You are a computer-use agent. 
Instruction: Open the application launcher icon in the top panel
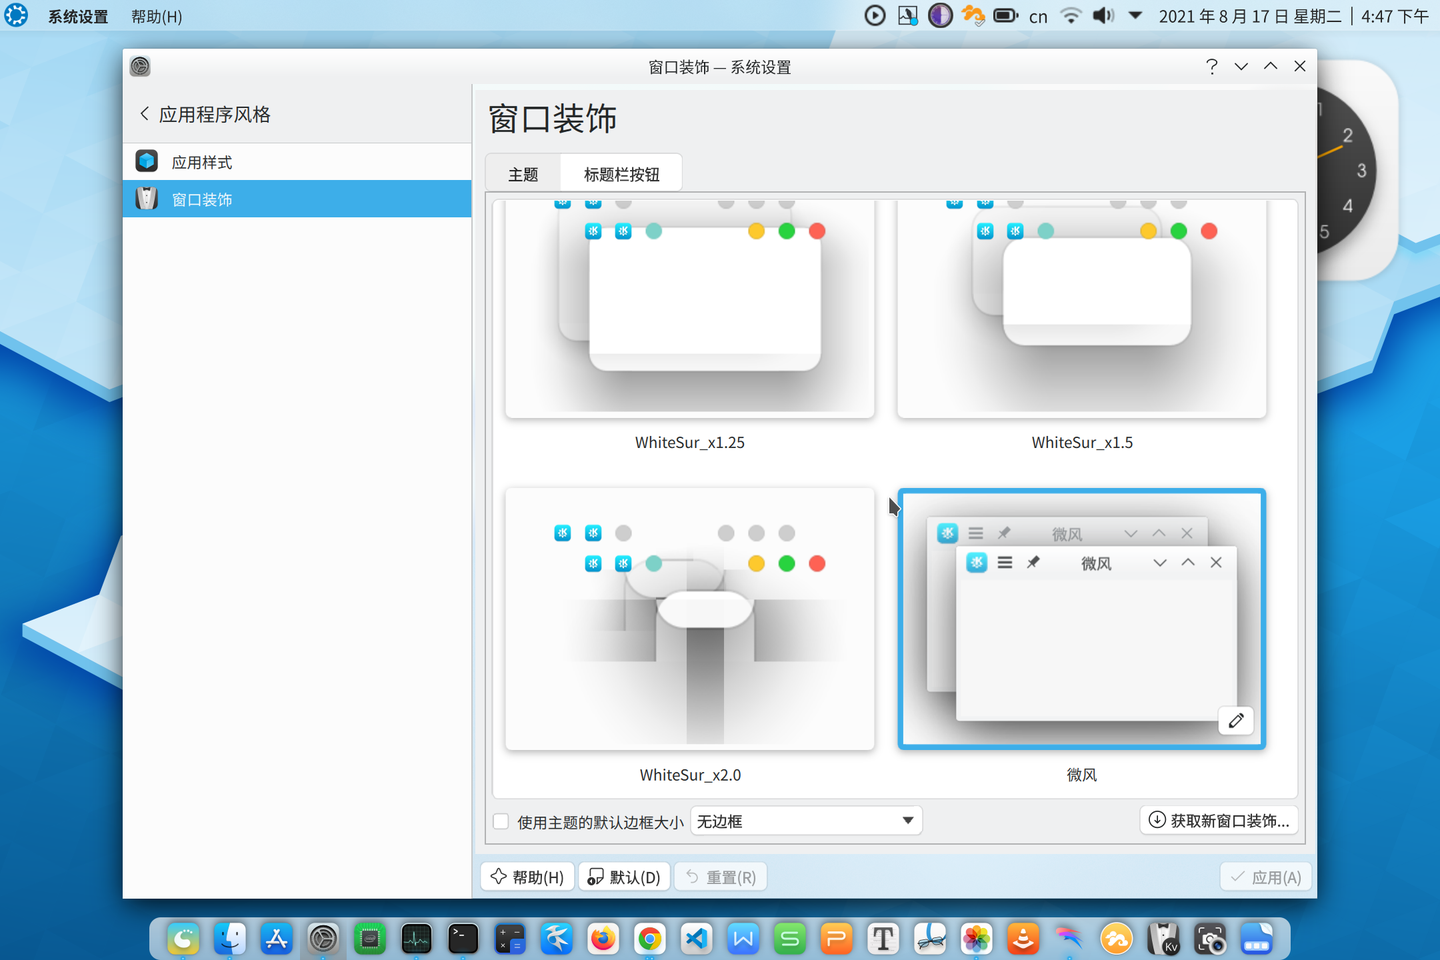16,16
